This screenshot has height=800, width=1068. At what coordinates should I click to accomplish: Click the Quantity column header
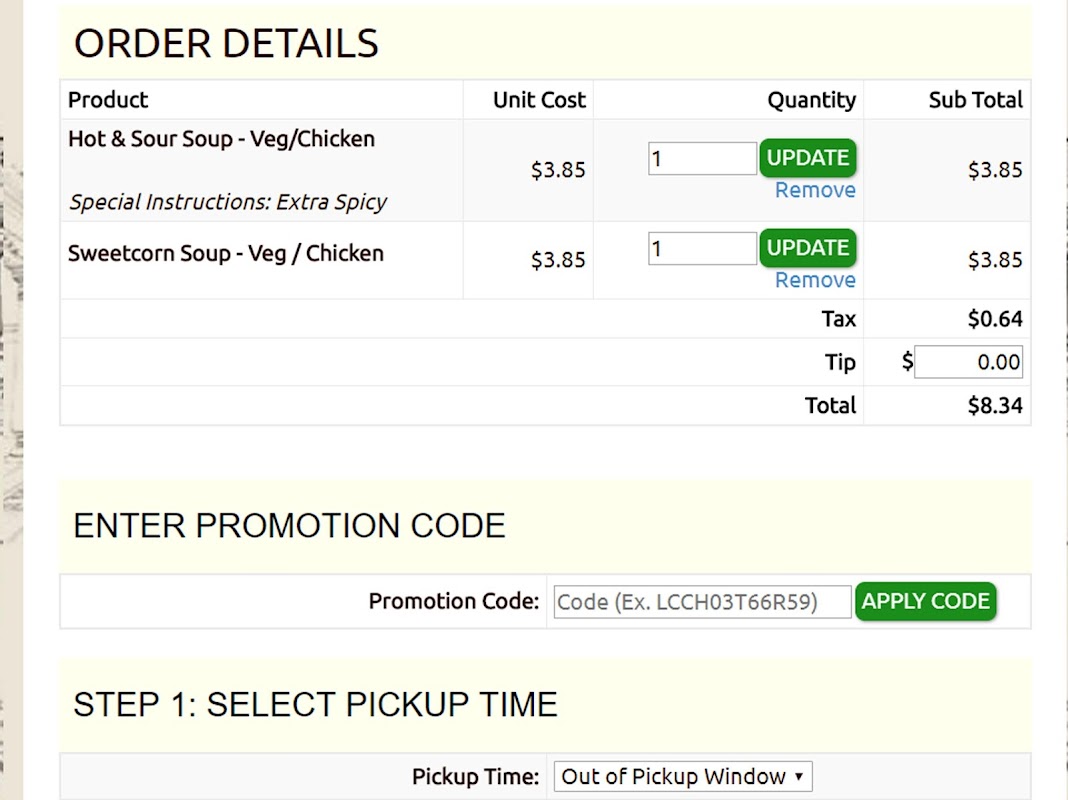(812, 100)
